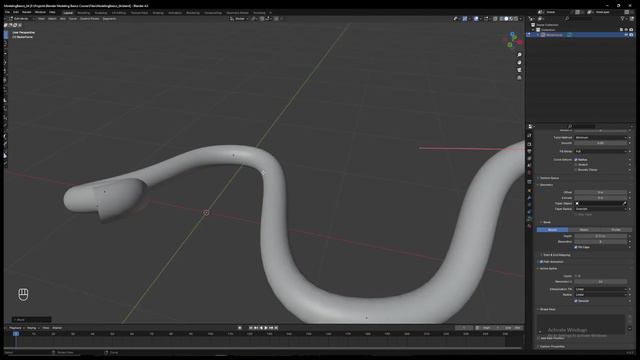
Task: Select the Profile bevel mode button
Action: pos(616,230)
